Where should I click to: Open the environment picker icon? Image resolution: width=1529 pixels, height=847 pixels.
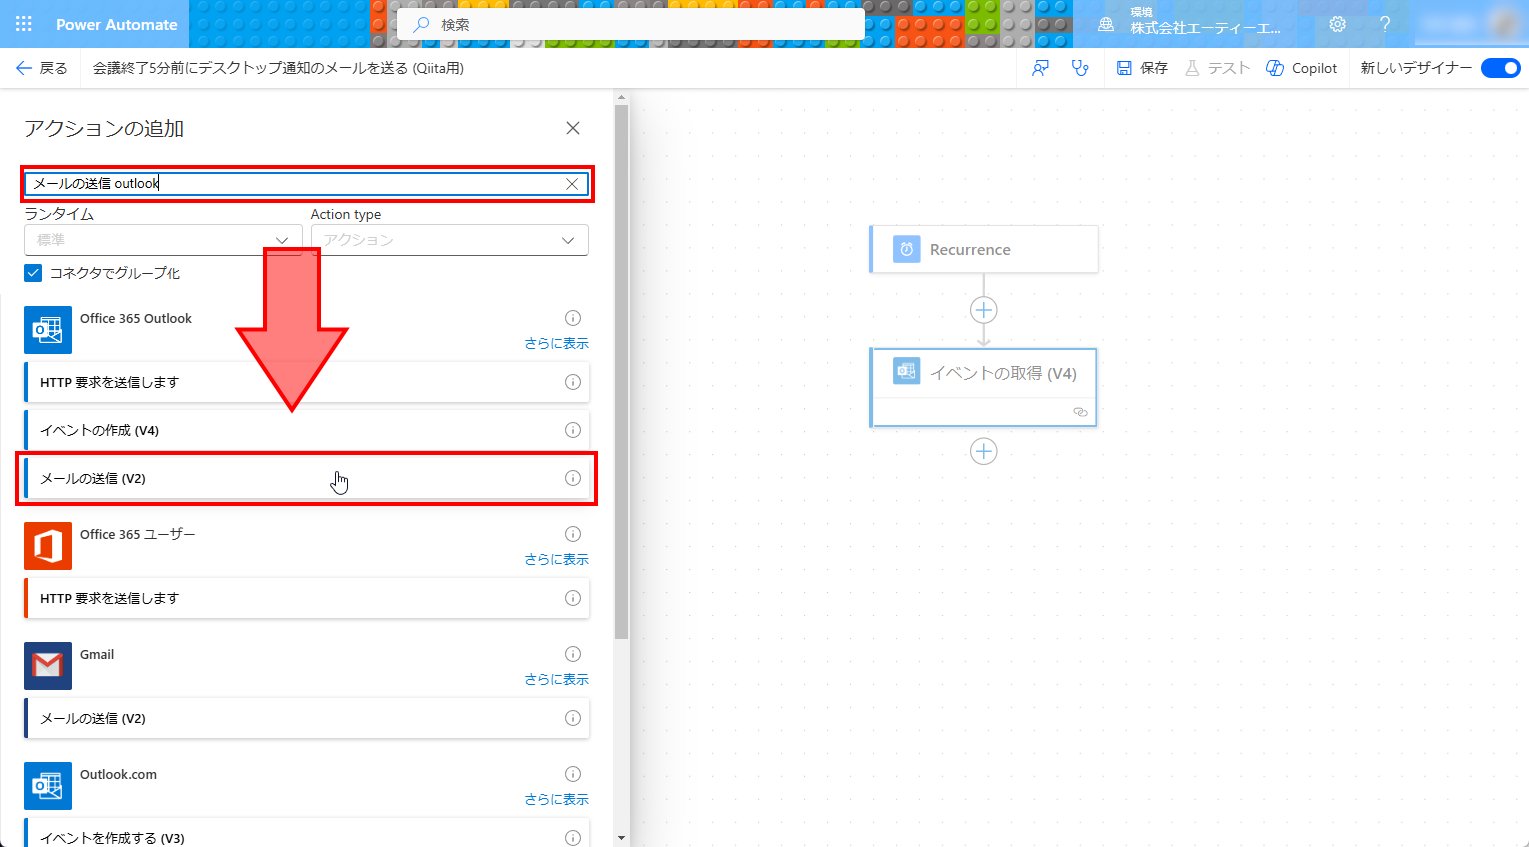(1106, 24)
